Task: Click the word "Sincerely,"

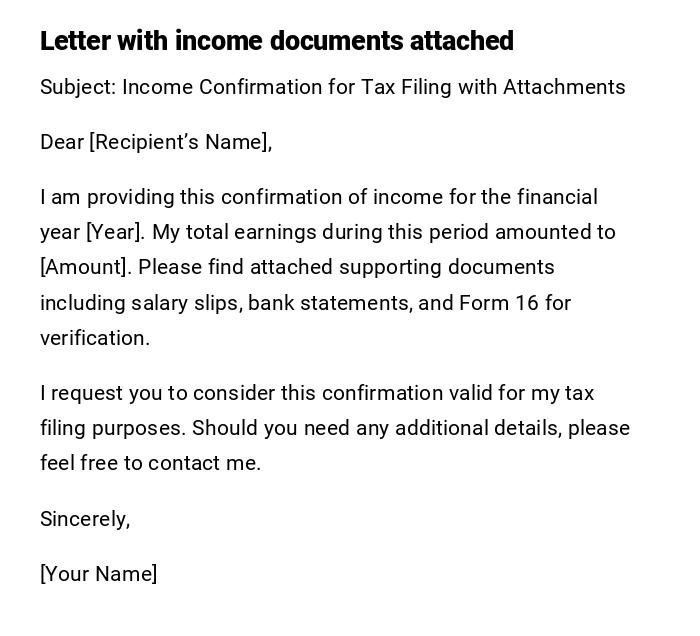Action: click(85, 519)
